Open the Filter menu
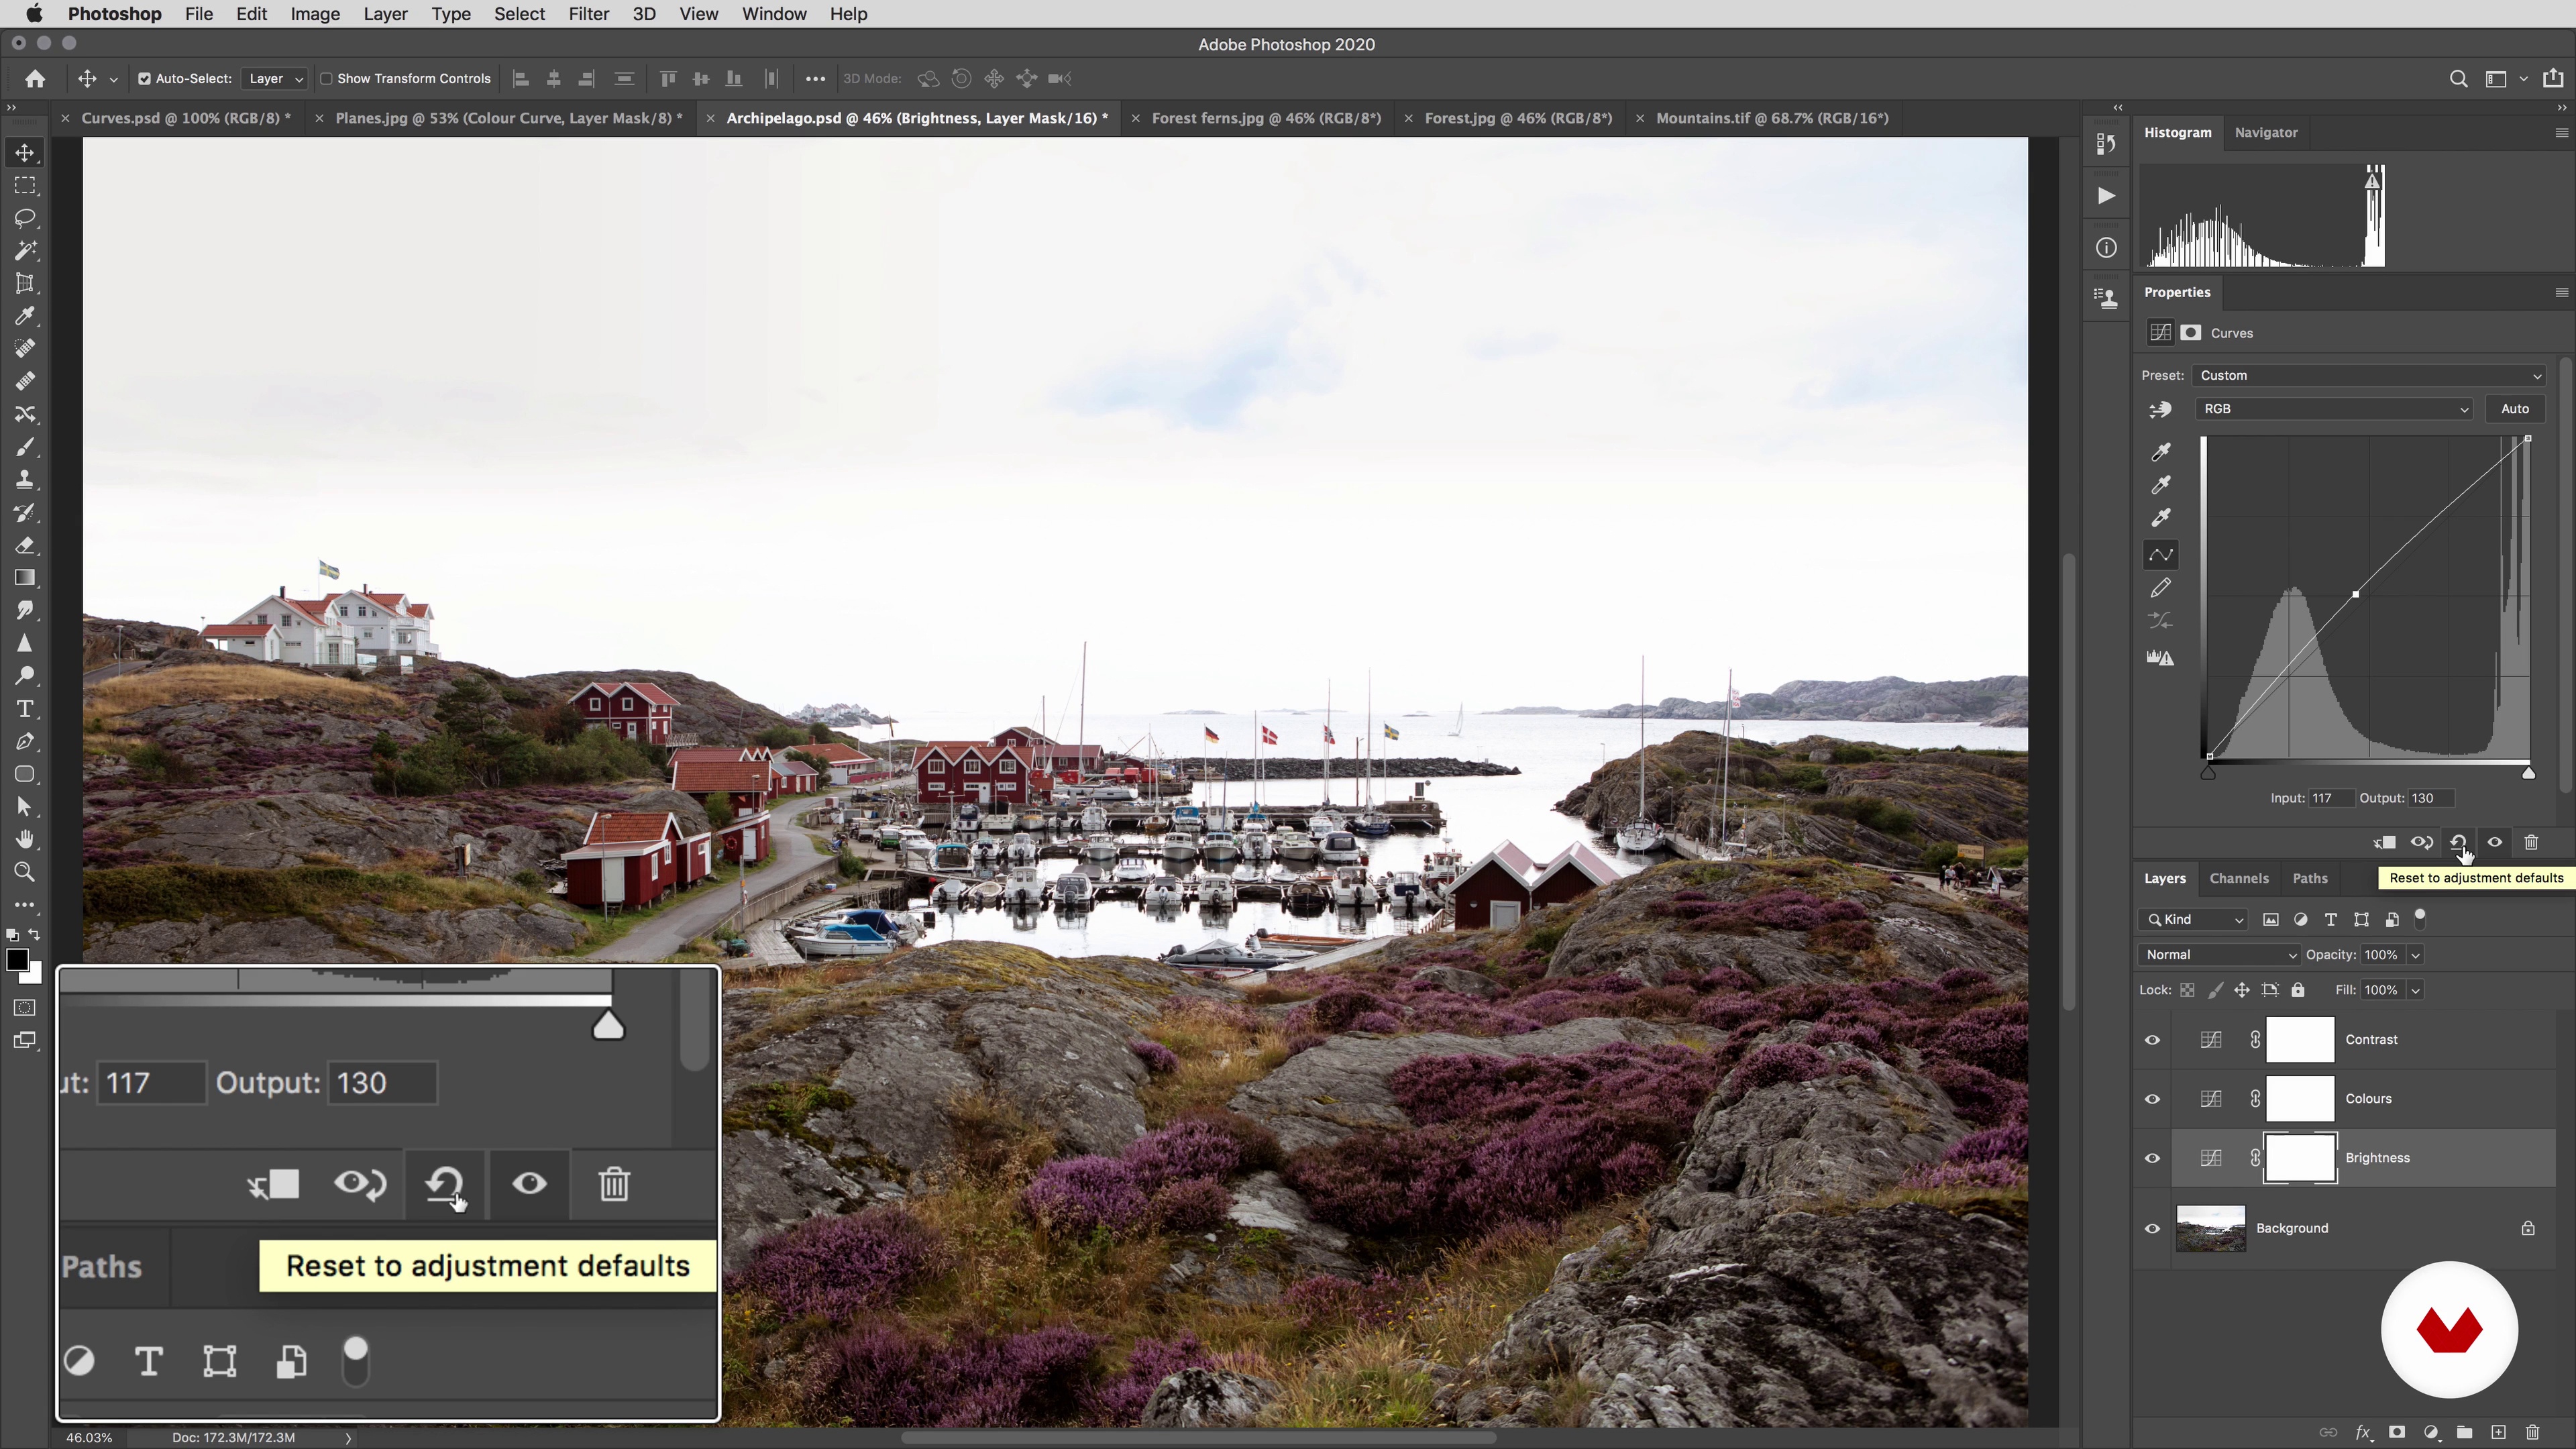The height and width of the screenshot is (1449, 2576). [588, 14]
